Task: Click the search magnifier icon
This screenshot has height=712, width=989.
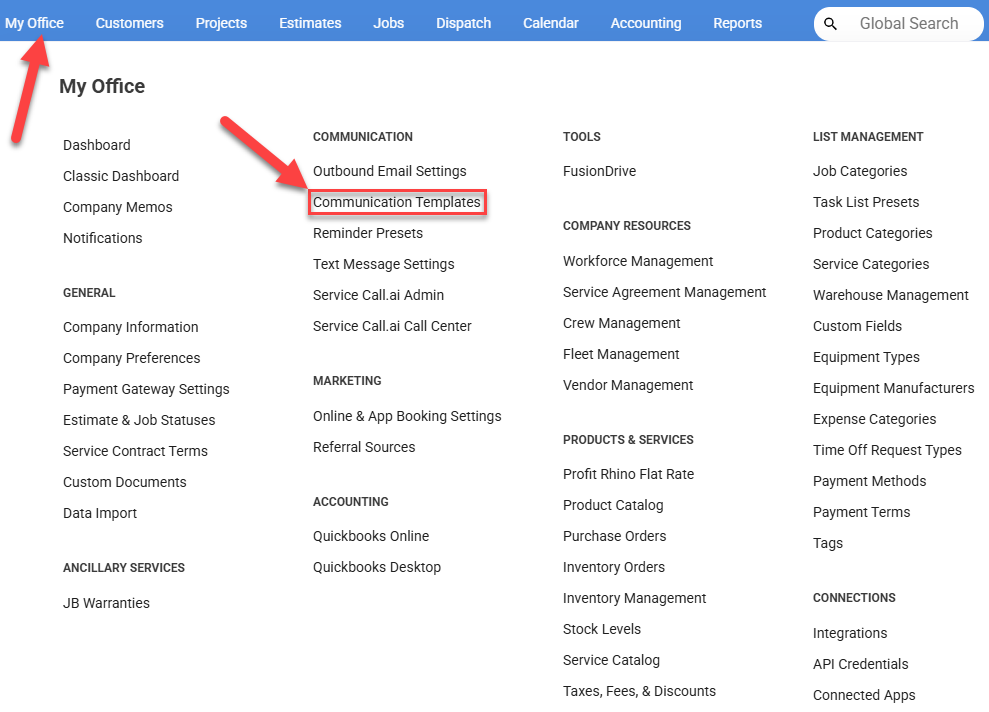Action: (830, 24)
